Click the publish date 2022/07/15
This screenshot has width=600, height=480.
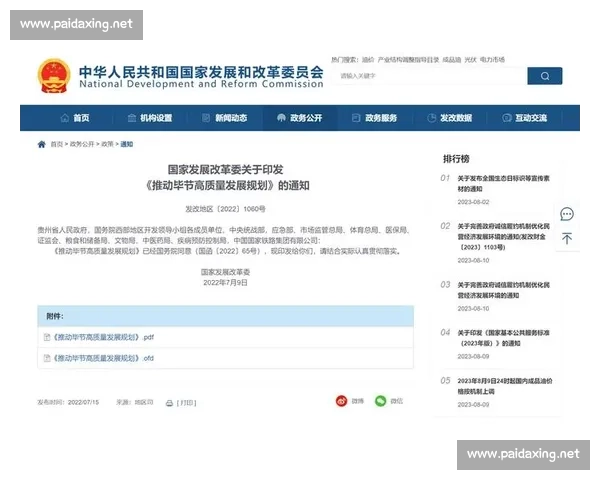(83, 402)
